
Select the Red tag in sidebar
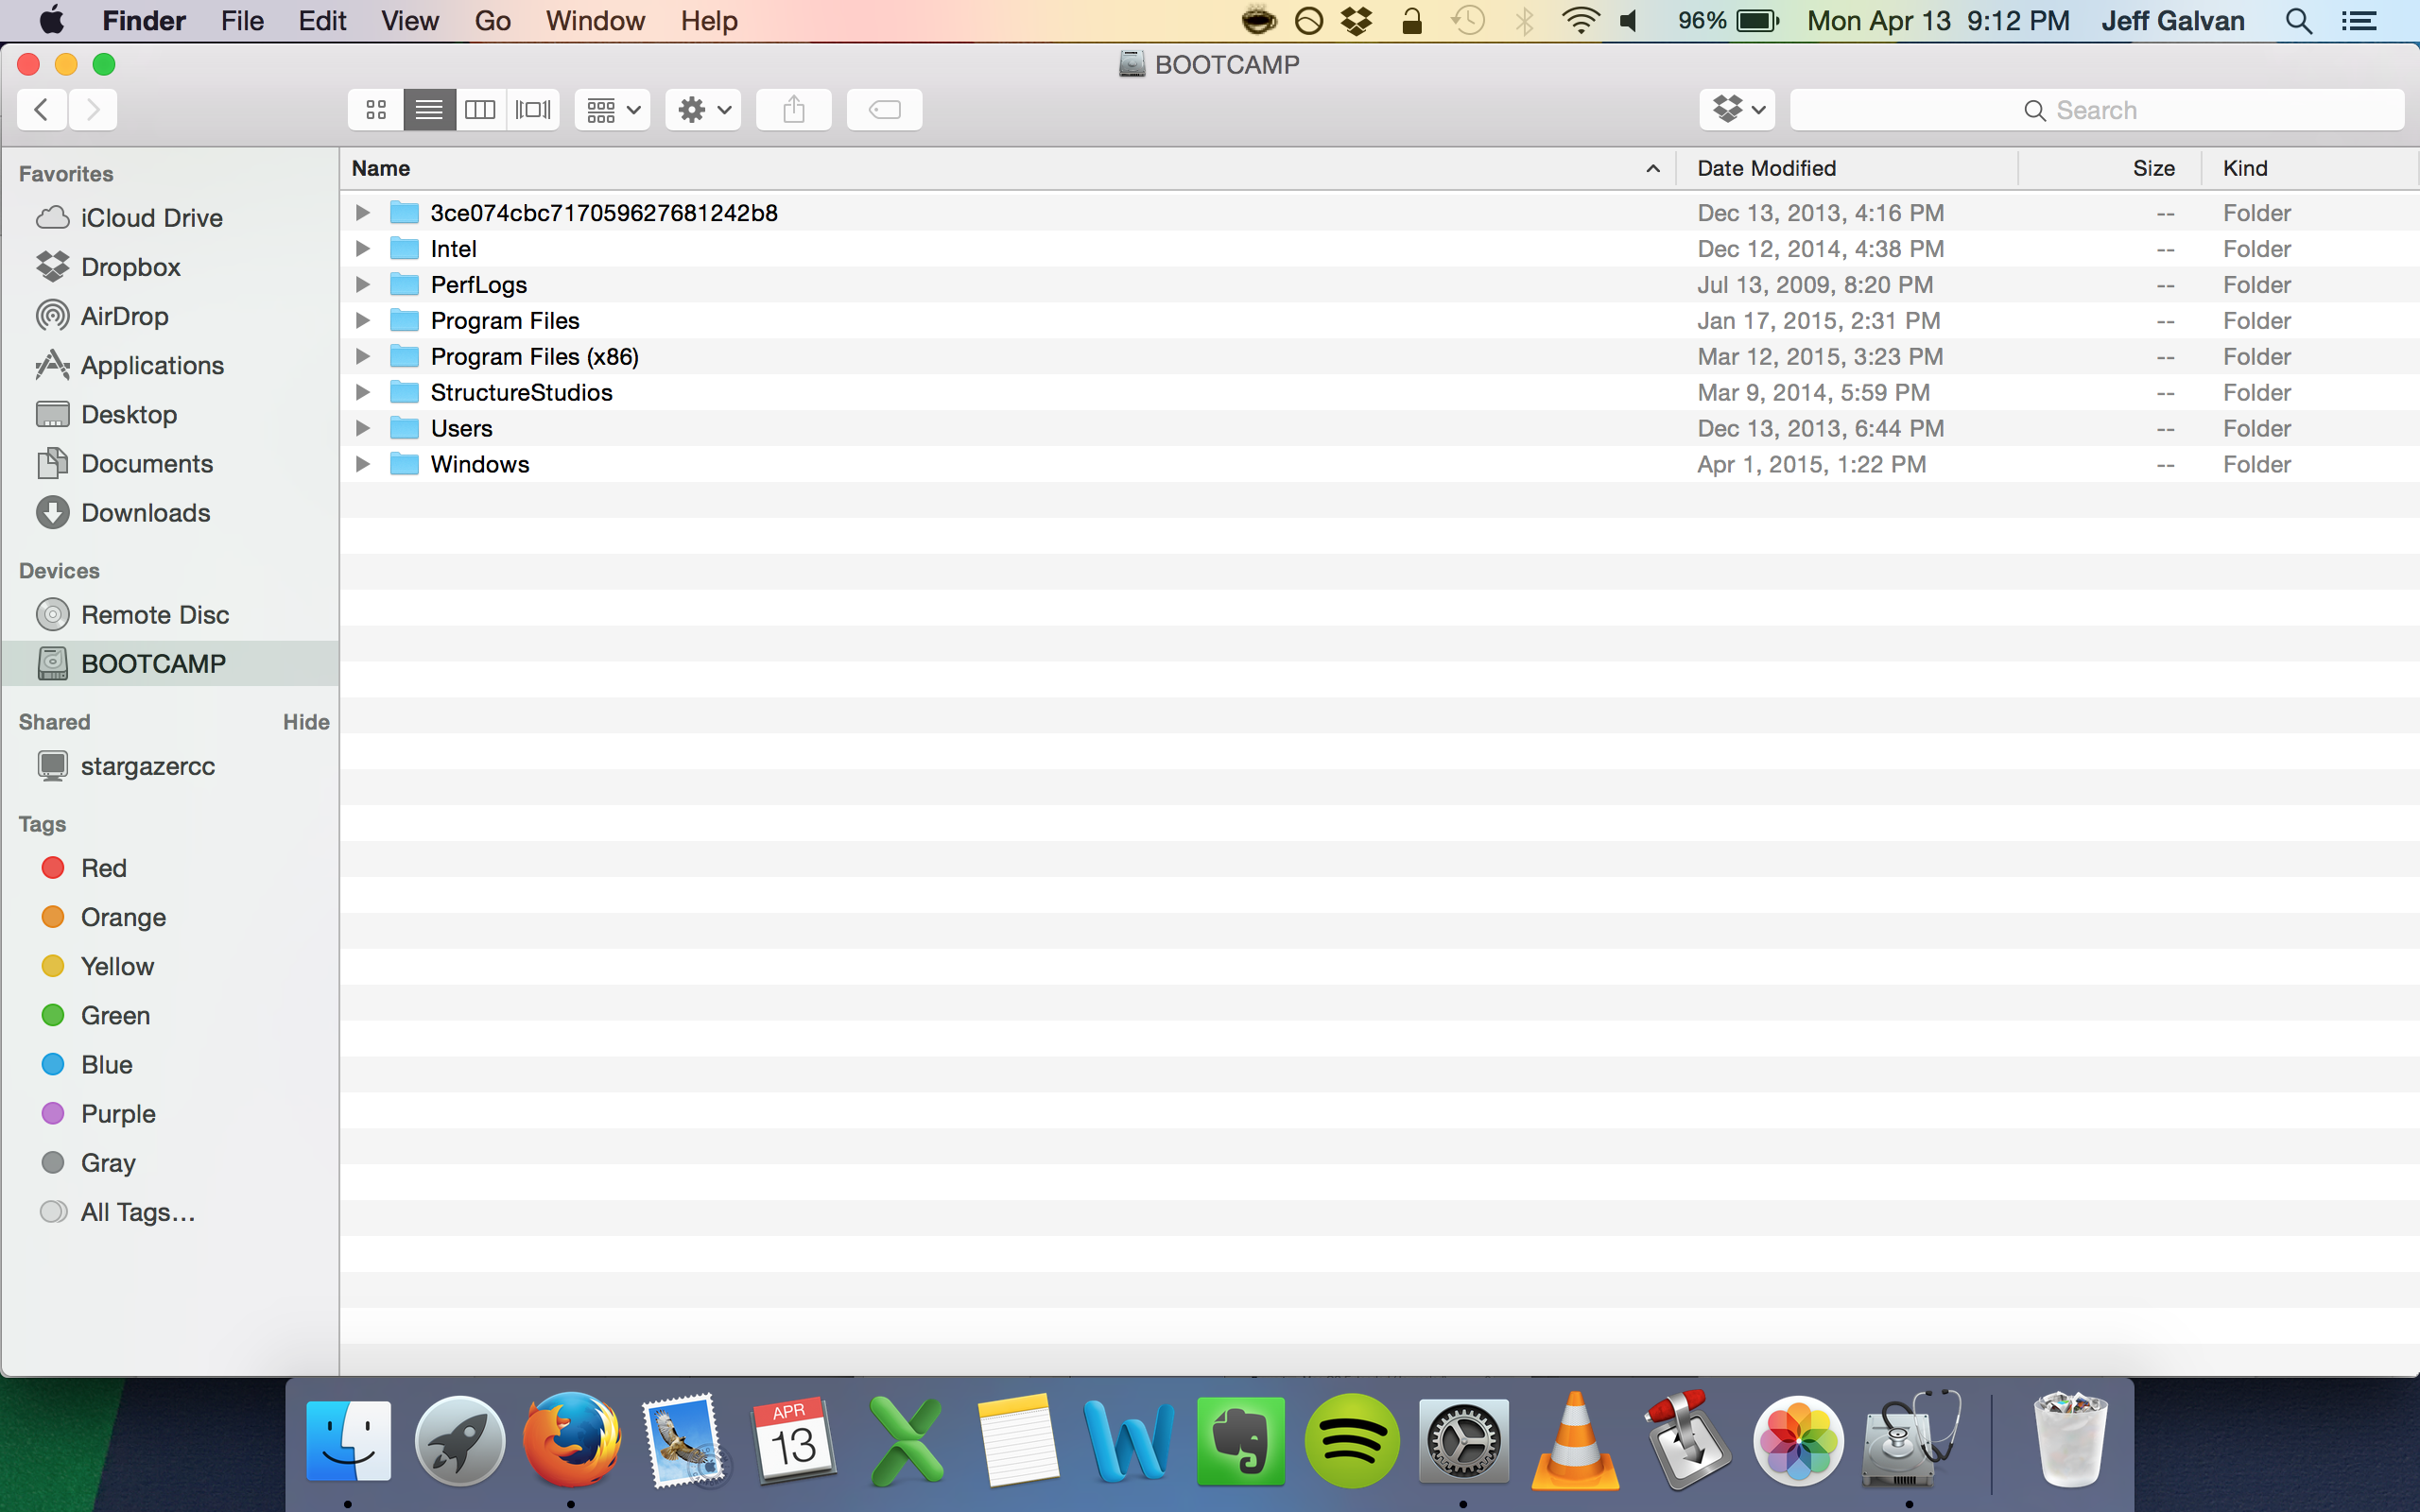point(103,868)
